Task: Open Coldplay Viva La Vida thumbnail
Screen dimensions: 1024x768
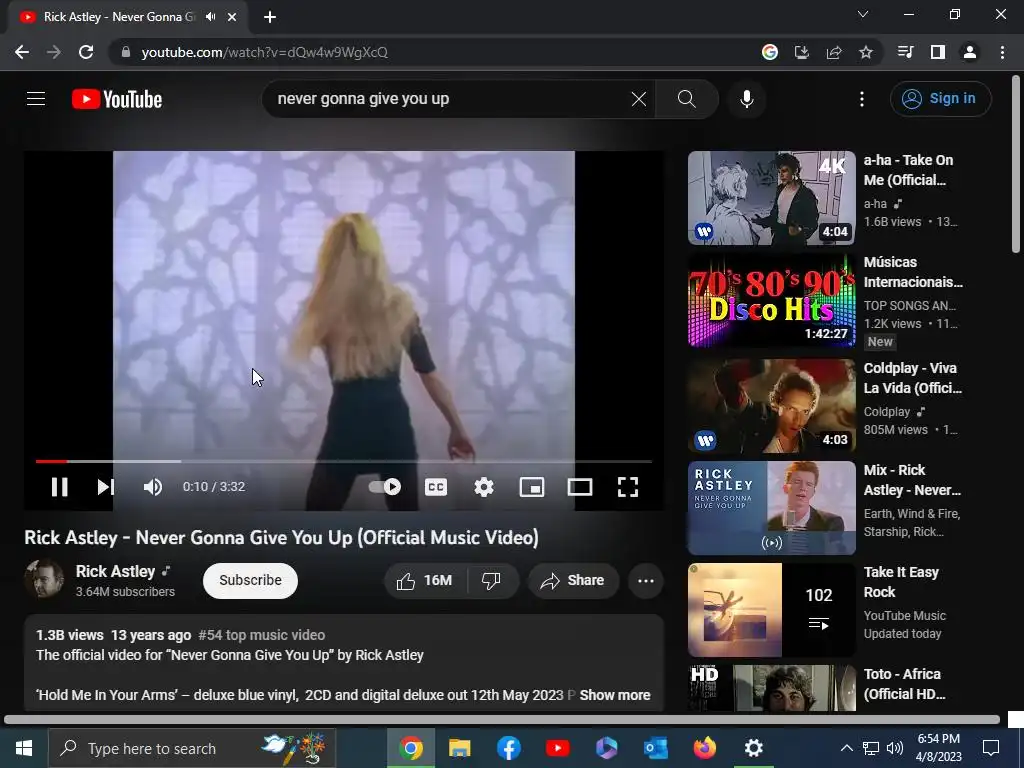Action: point(771,406)
